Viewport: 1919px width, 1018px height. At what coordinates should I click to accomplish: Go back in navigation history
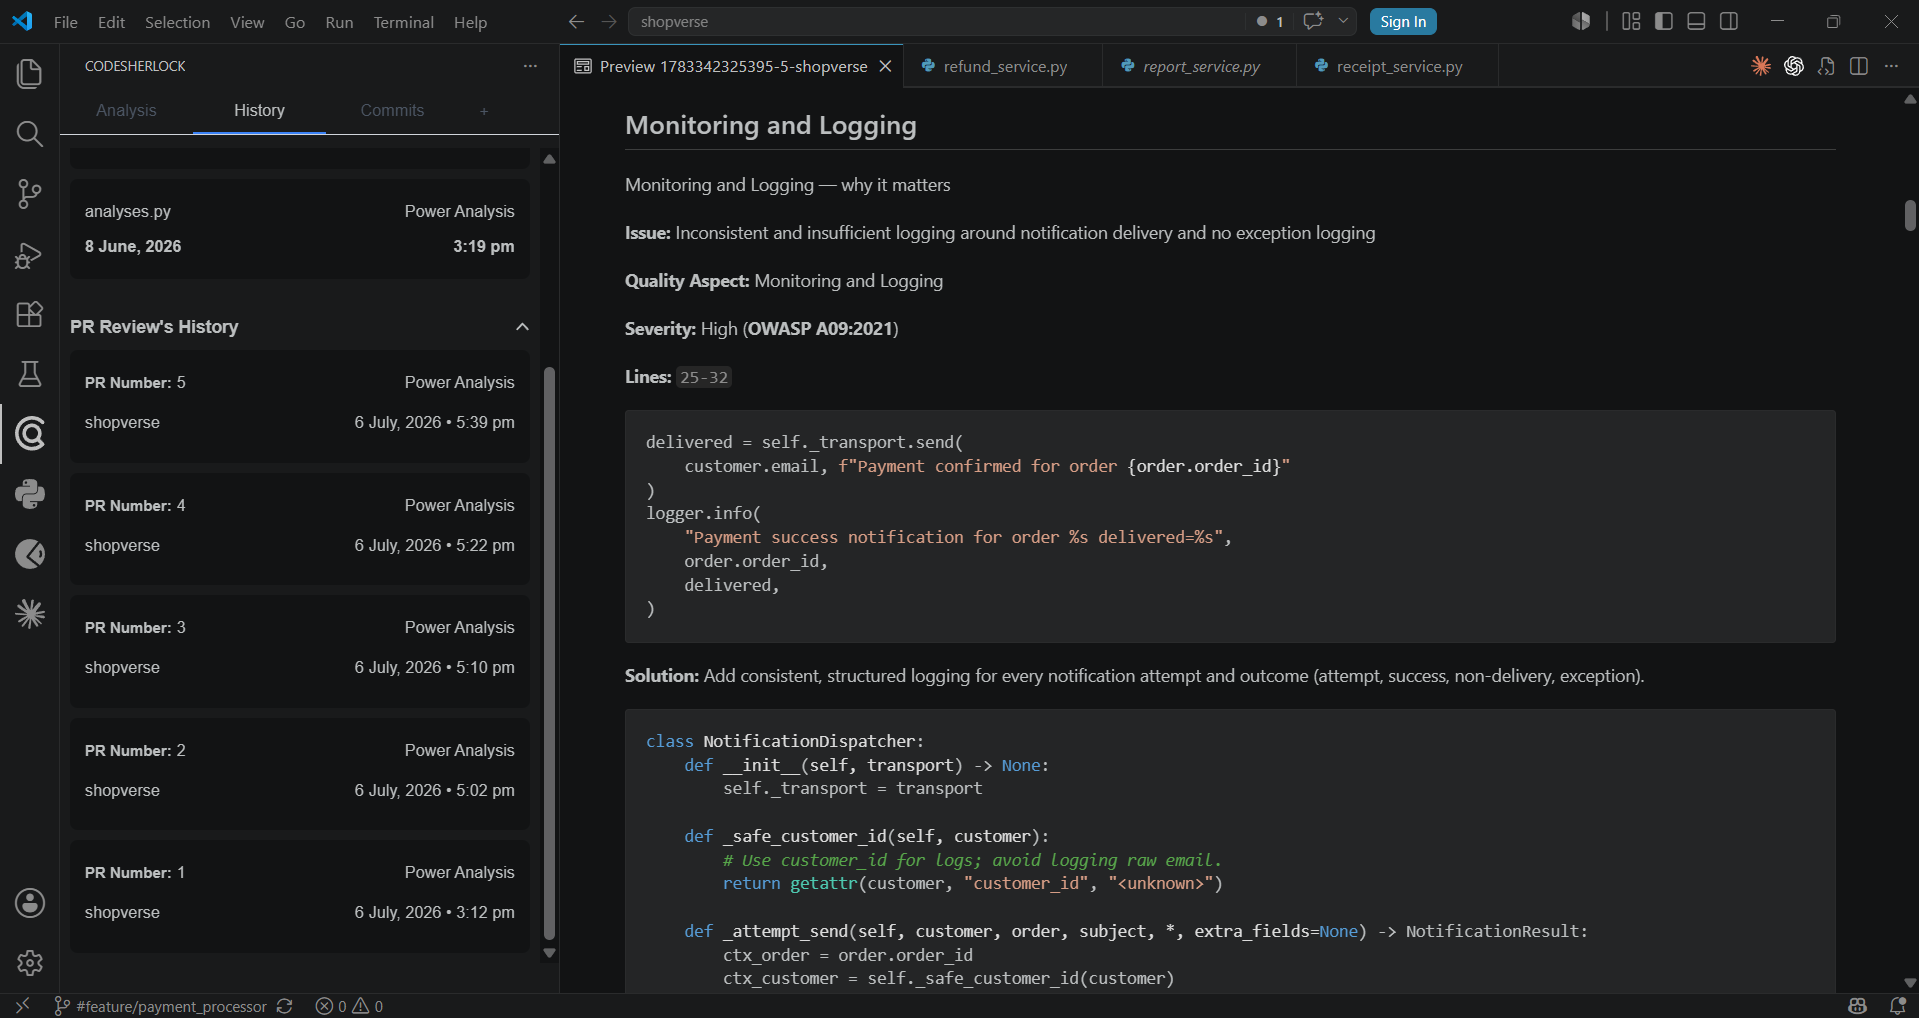576,21
